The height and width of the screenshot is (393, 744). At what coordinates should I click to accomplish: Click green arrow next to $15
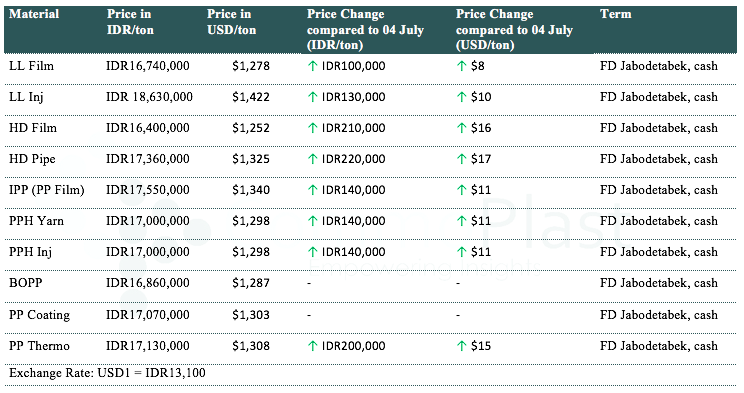tap(461, 346)
